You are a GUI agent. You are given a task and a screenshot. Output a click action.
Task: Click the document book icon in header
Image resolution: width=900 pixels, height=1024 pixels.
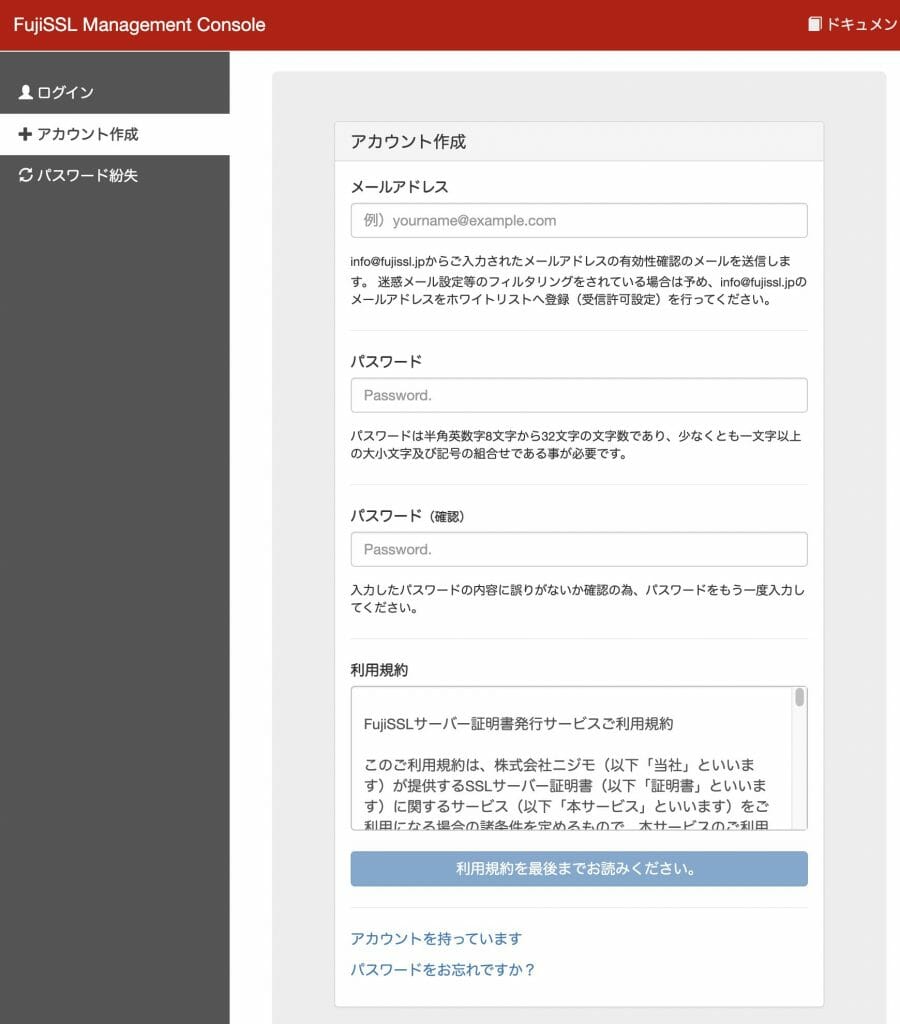[814, 24]
